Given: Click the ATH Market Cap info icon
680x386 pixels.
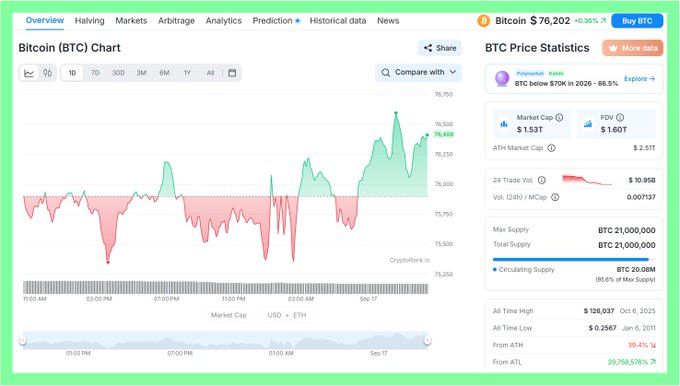Looking at the screenshot, I should coord(551,148).
